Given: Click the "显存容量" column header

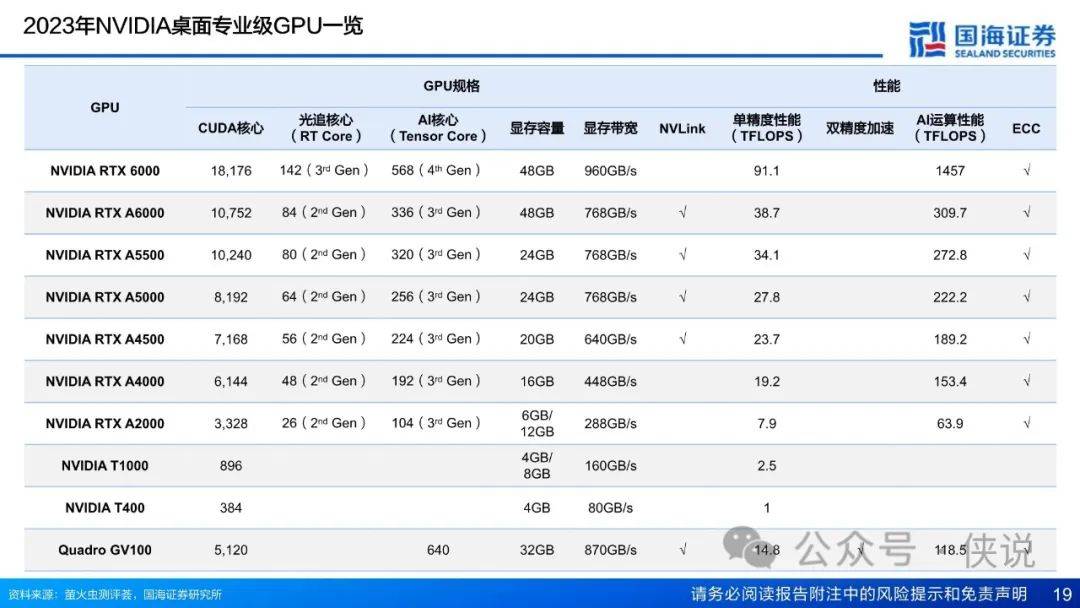Looking at the screenshot, I should (537, 128).
